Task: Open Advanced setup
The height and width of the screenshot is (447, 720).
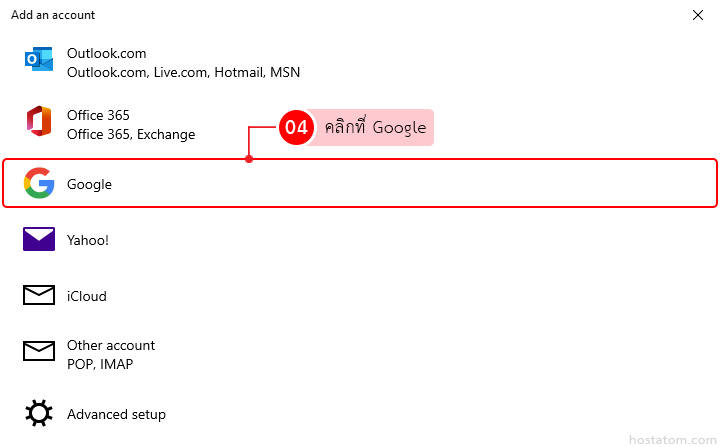Action: tap(116, 414)
